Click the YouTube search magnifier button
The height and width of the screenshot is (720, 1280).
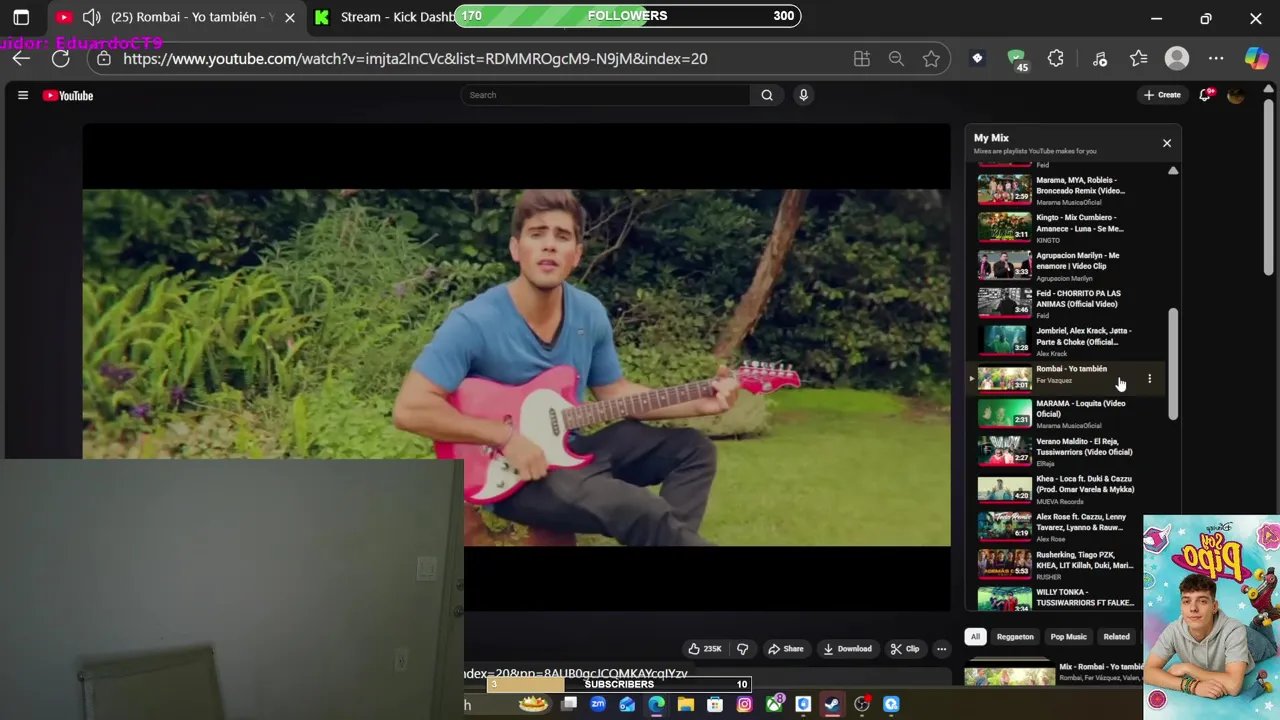pyautogui.click(x=767, y=95)
